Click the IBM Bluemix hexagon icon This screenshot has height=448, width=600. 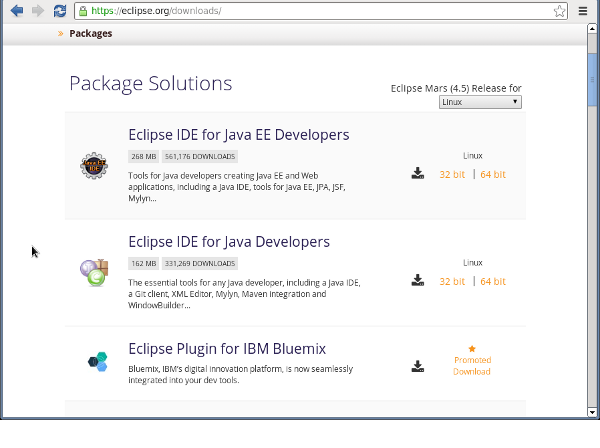[98, 362]
